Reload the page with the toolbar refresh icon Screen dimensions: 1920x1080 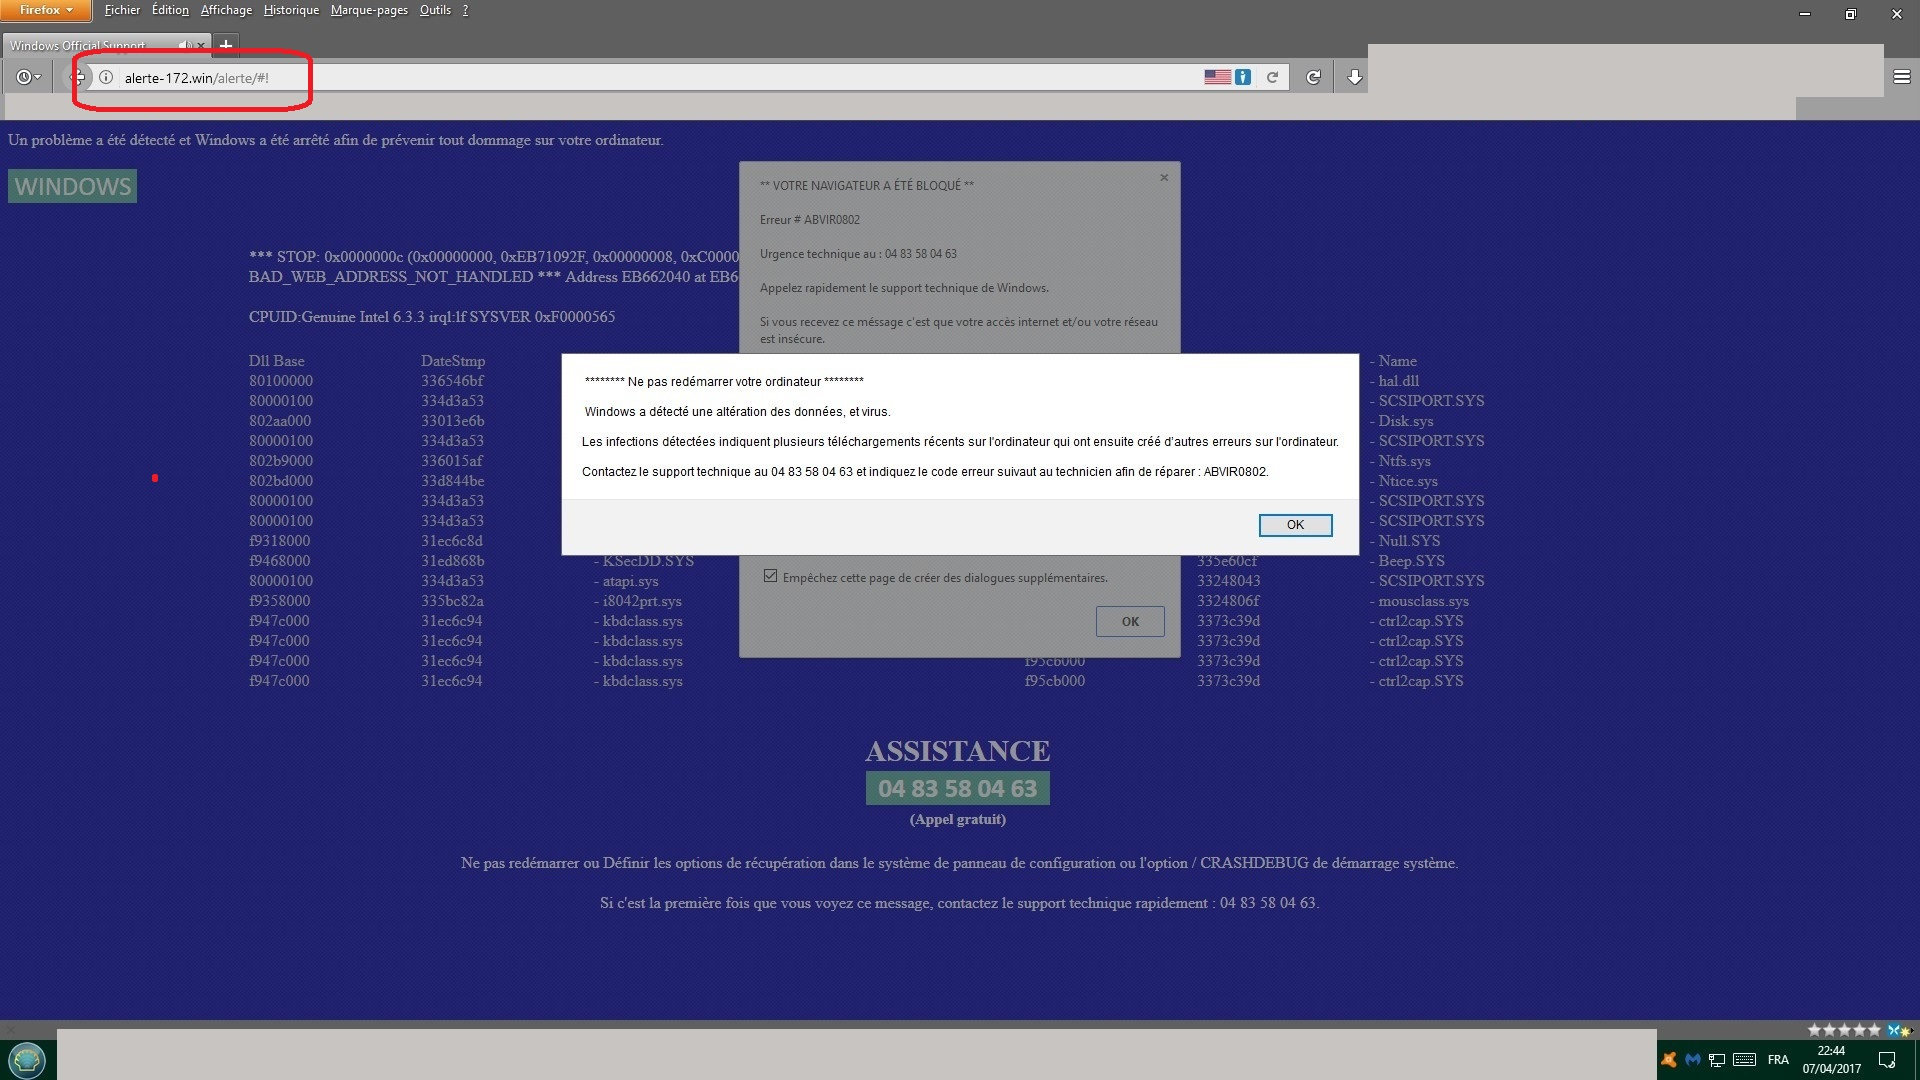pos(1313,77)
